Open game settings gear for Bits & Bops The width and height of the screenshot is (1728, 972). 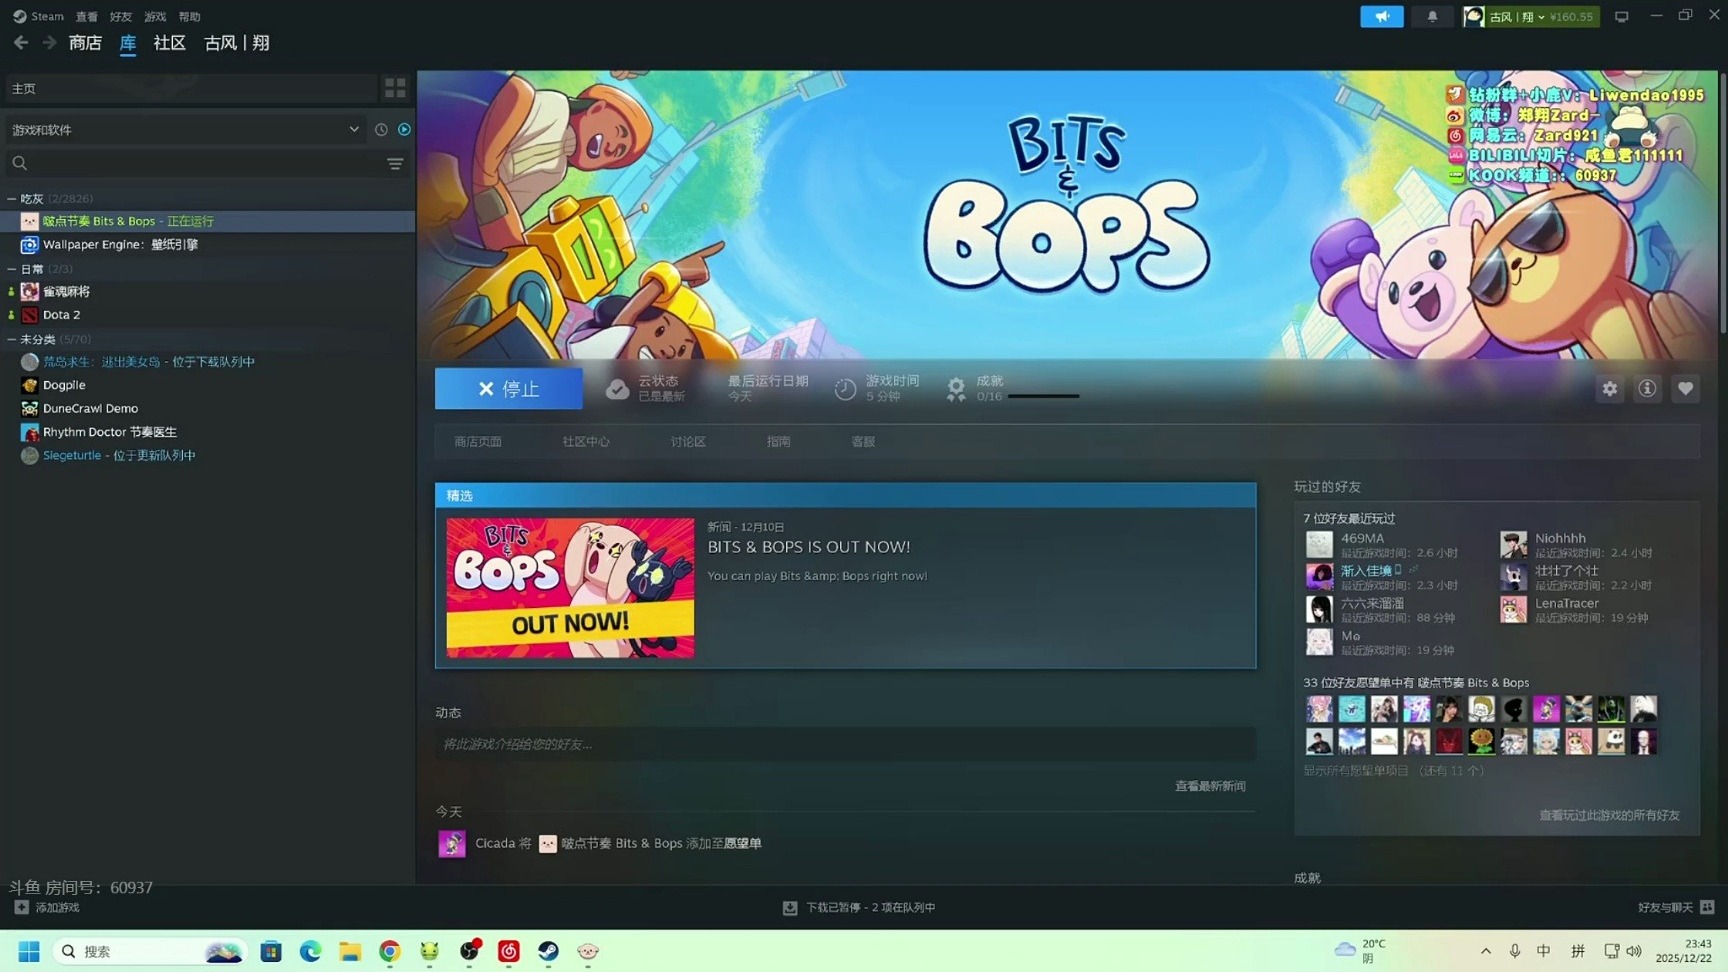tap(1610, 389)
